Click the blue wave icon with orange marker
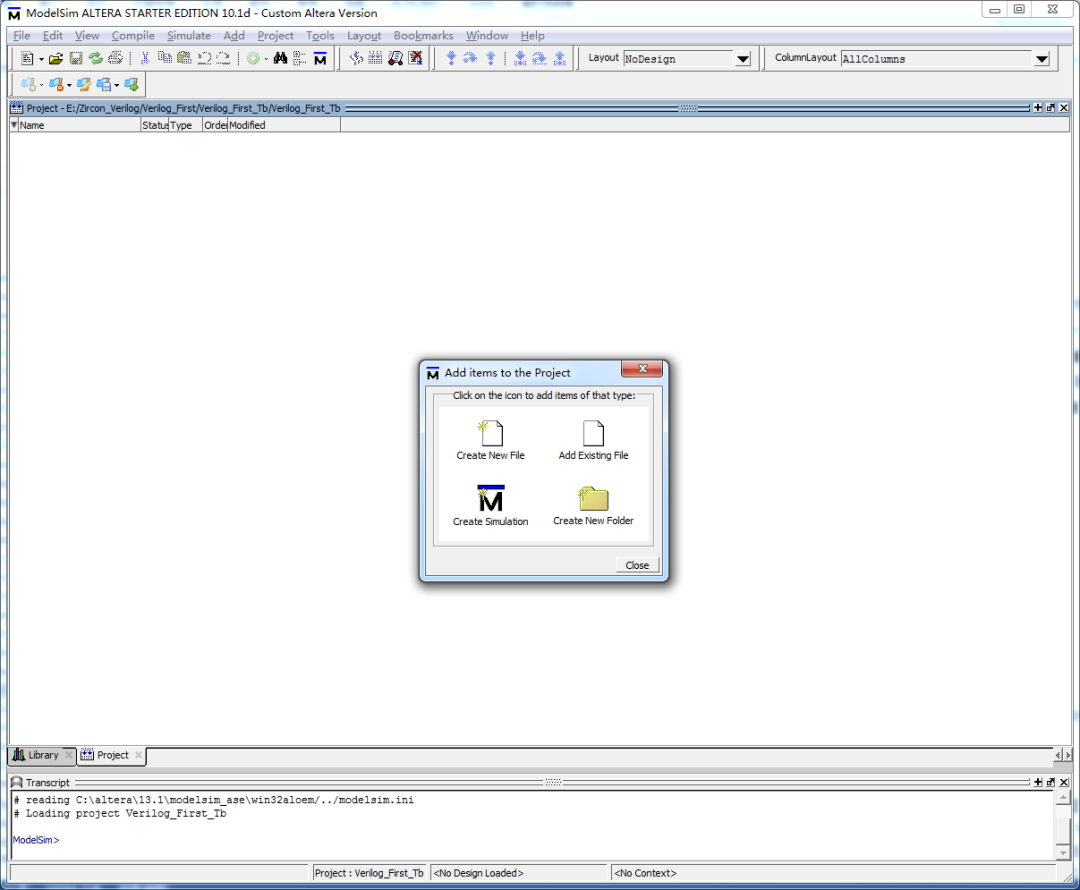Image resolution: width=1080 pixels, height=890 pixels. 56,84
